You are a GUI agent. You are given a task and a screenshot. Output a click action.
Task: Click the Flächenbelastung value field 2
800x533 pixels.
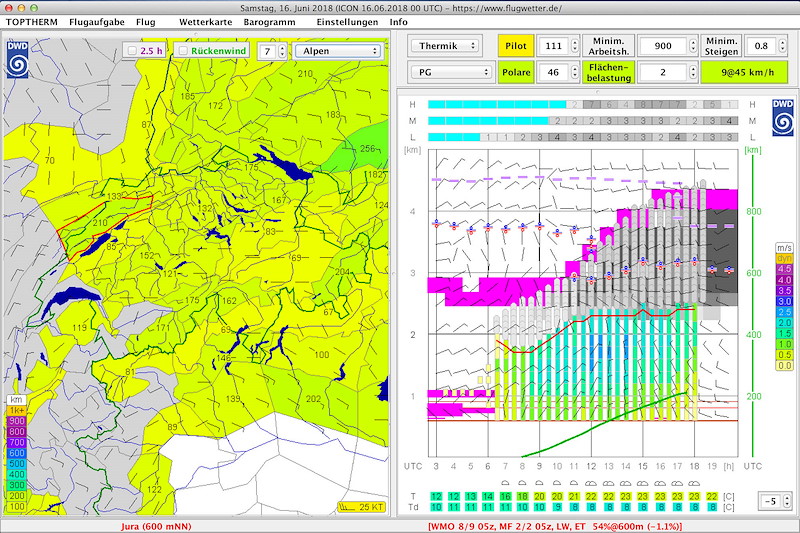tap(663, 72)
